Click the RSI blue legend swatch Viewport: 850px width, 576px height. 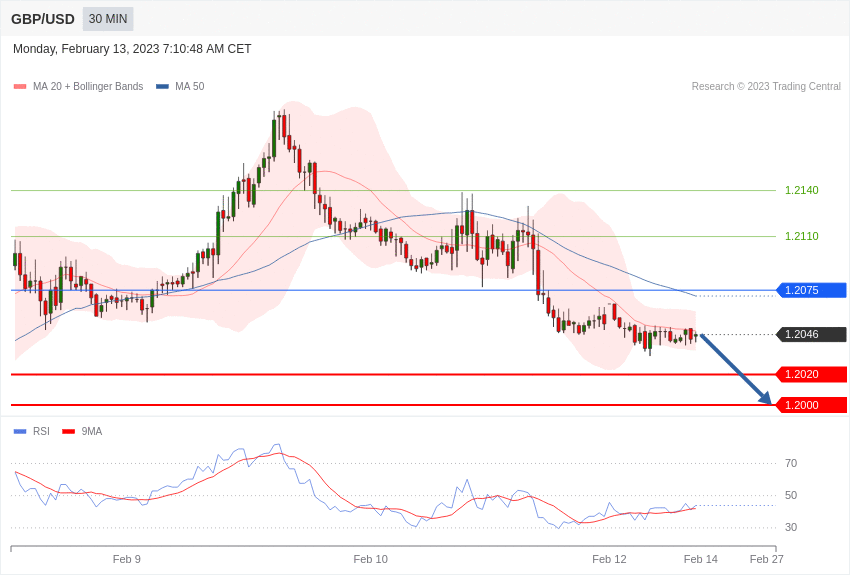pyautogui.click(x=20, y=432)
